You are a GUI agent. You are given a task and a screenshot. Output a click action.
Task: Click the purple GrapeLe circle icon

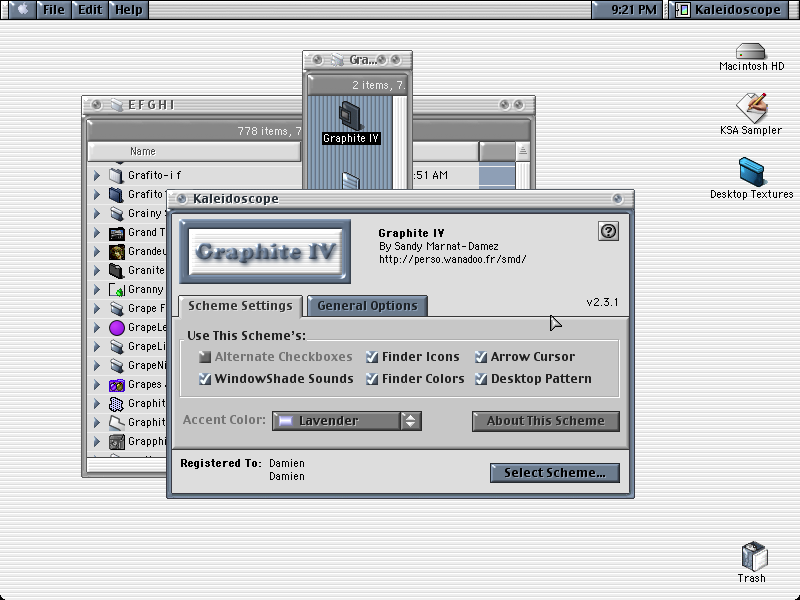[x=116, y=328]
